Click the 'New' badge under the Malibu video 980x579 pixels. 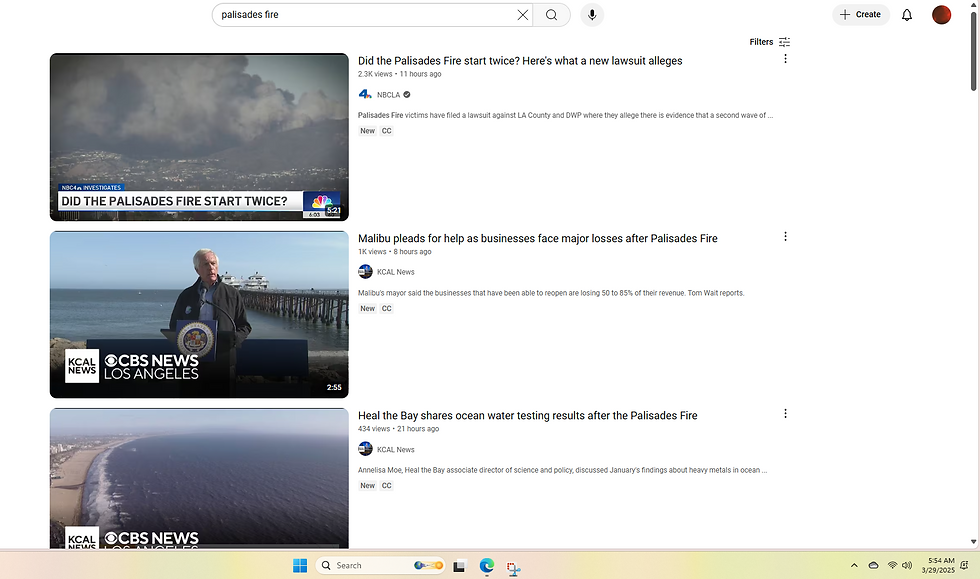(x=368, y=309)
